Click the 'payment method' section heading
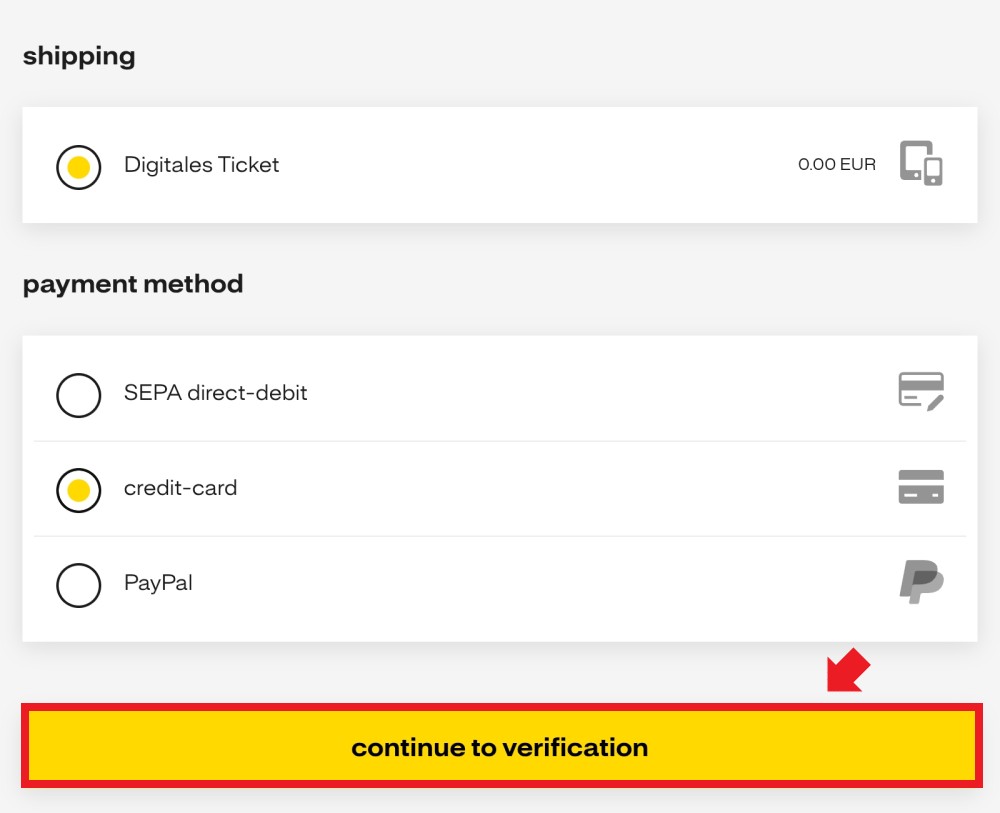 [133, 284]
